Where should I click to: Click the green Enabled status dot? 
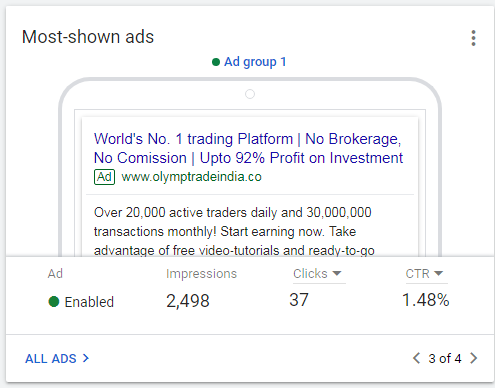click(54, 301)
